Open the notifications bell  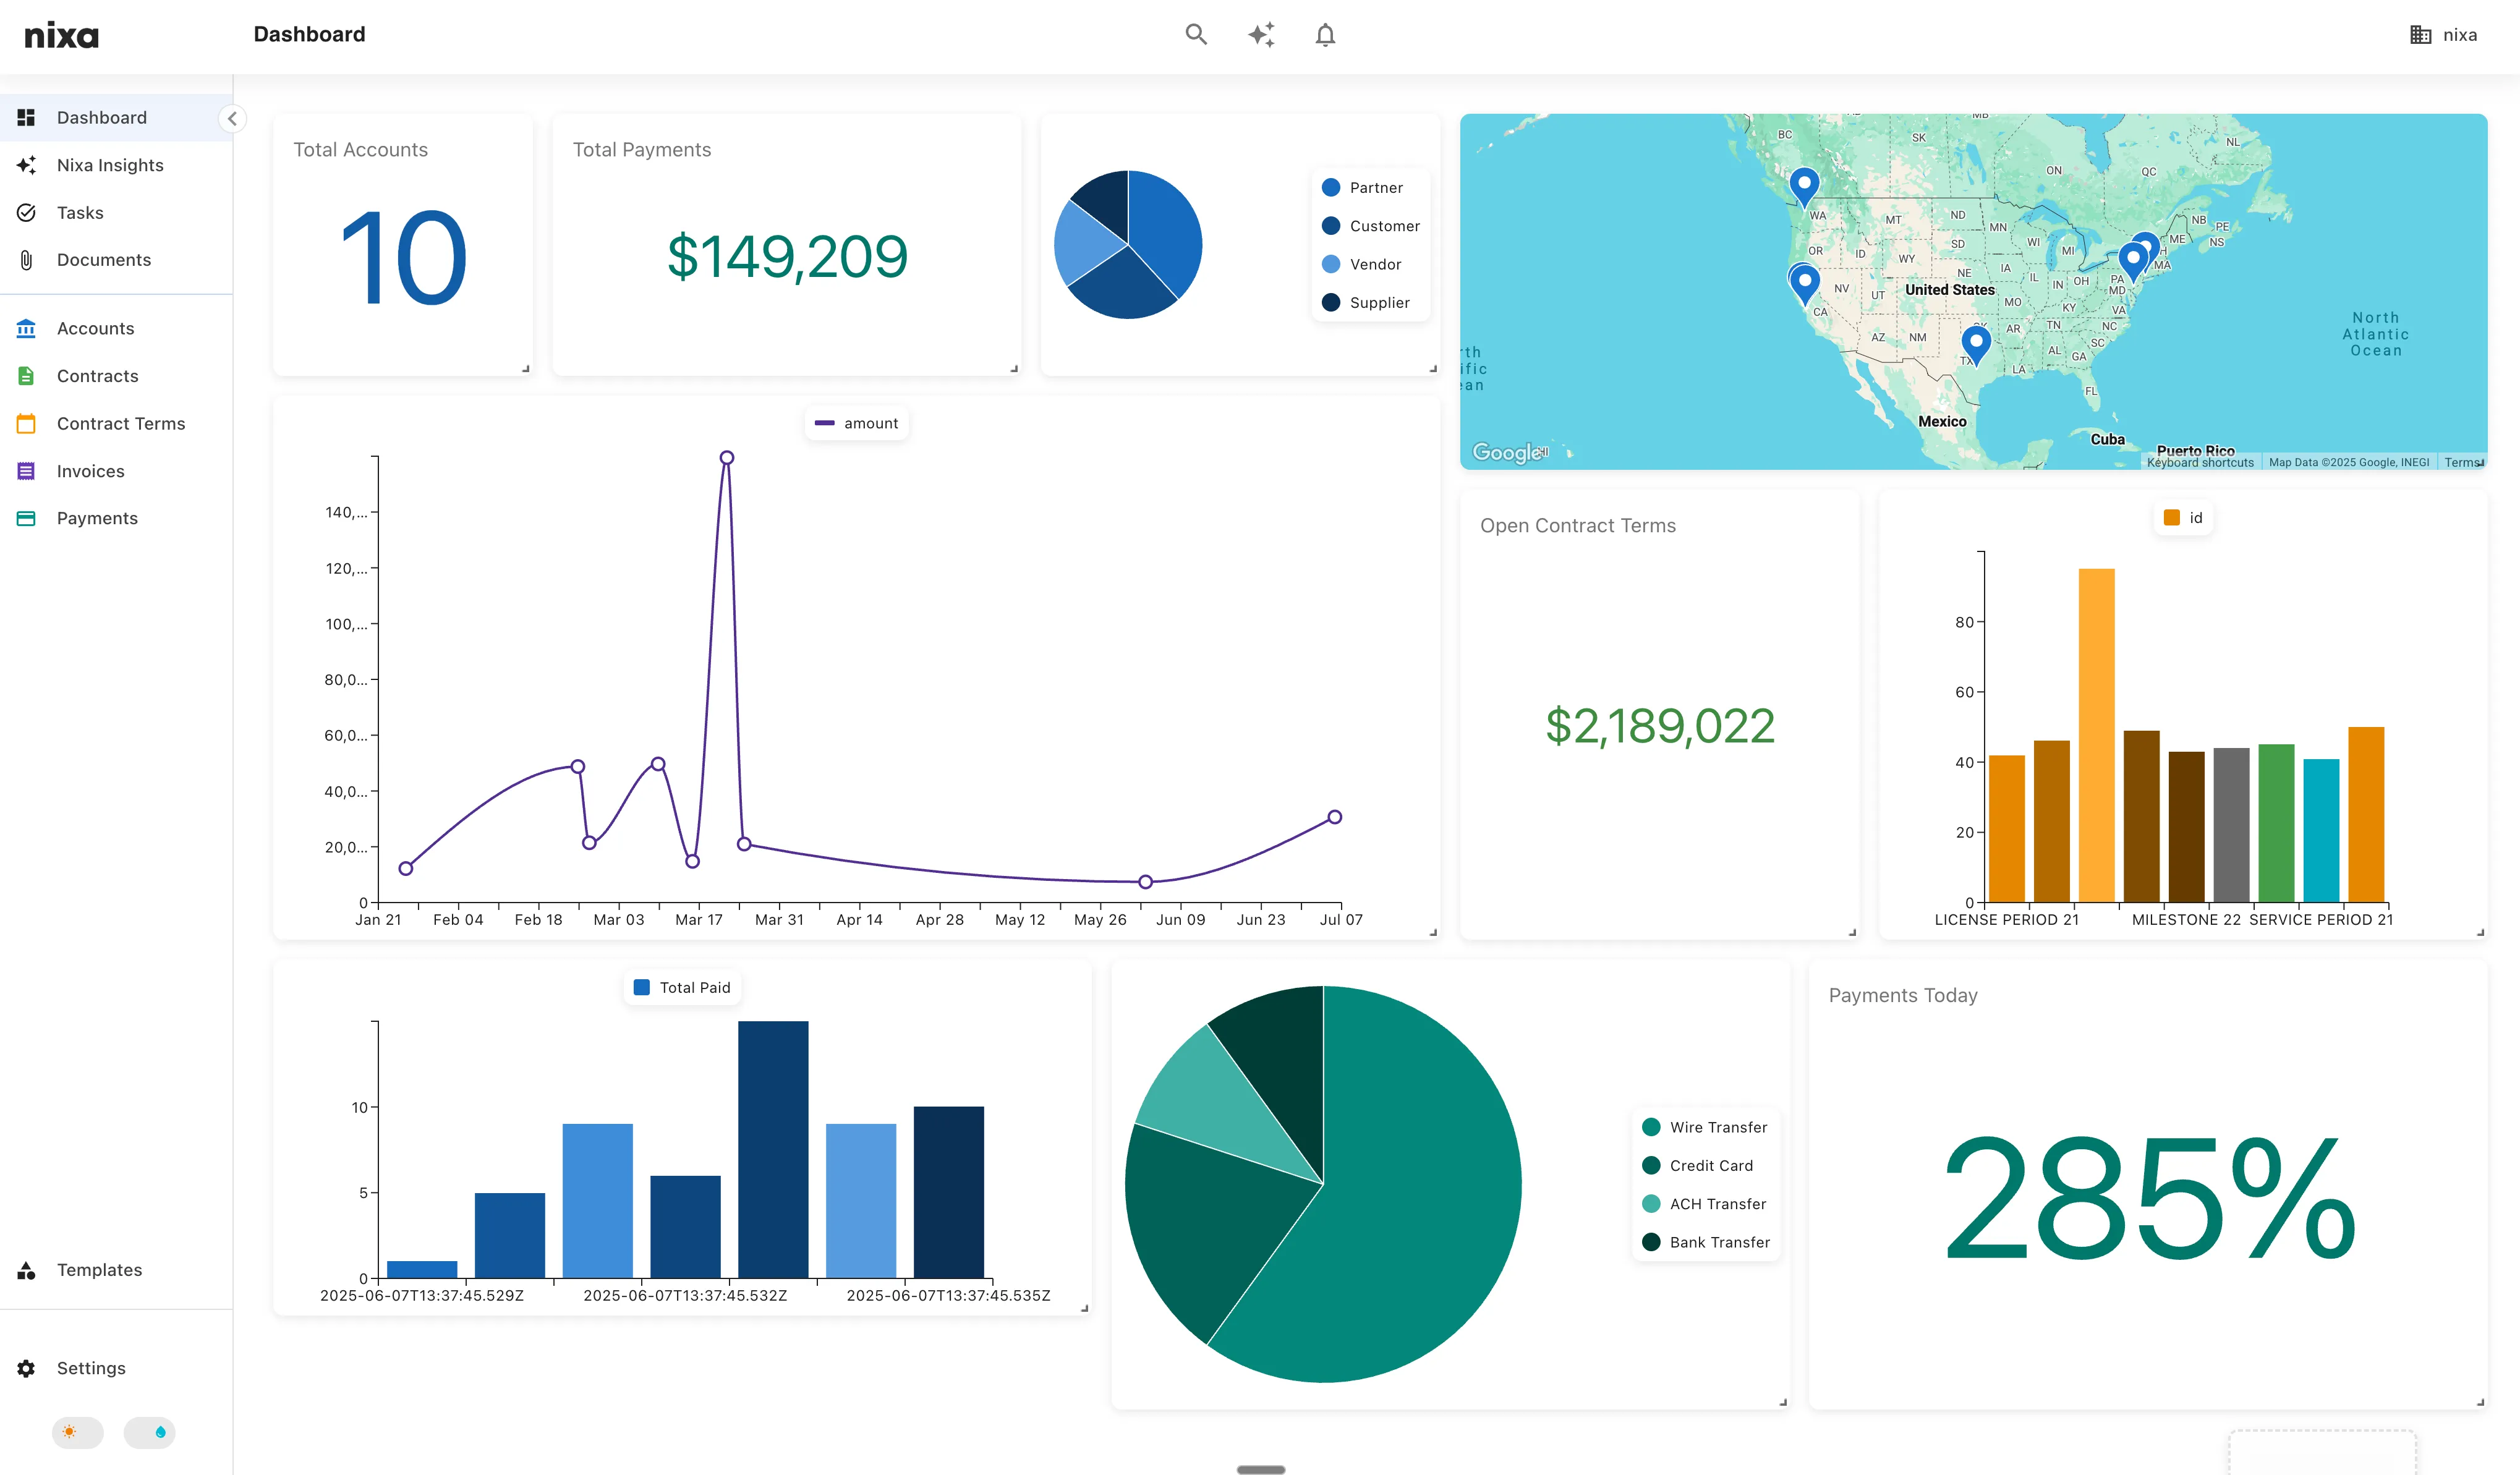tap(1326, 34)
